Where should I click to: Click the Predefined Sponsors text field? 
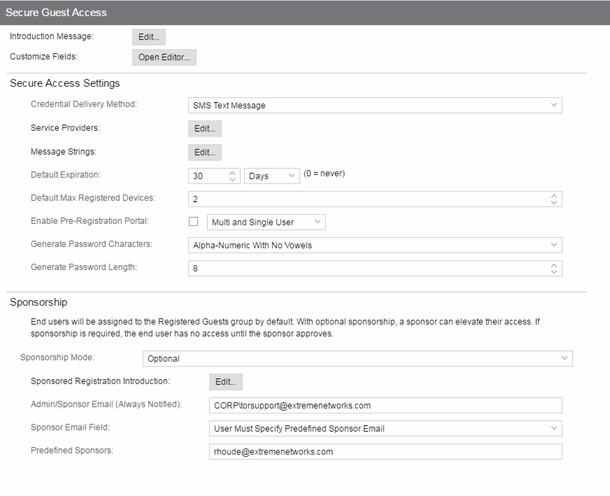[x=386, y=452]
